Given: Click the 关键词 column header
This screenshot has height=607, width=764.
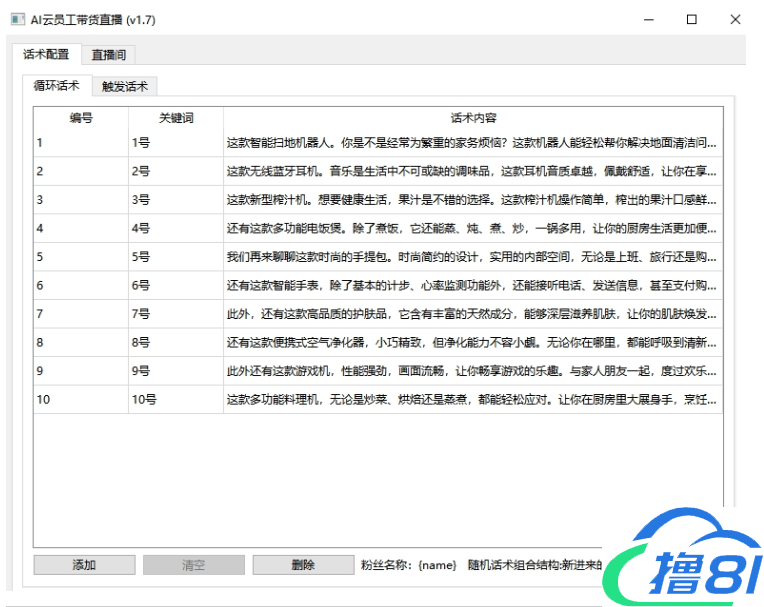Looking at the screenshot, I should 176,118.
